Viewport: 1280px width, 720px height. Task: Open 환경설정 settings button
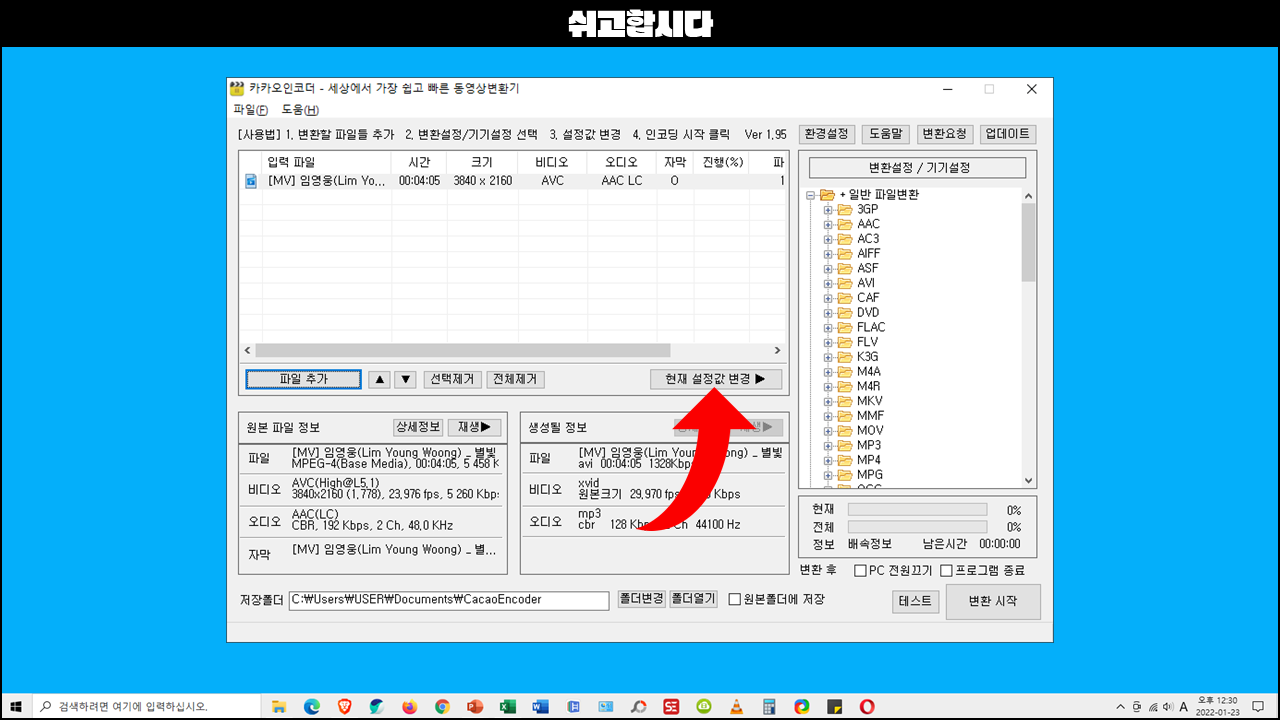point(826,134)
